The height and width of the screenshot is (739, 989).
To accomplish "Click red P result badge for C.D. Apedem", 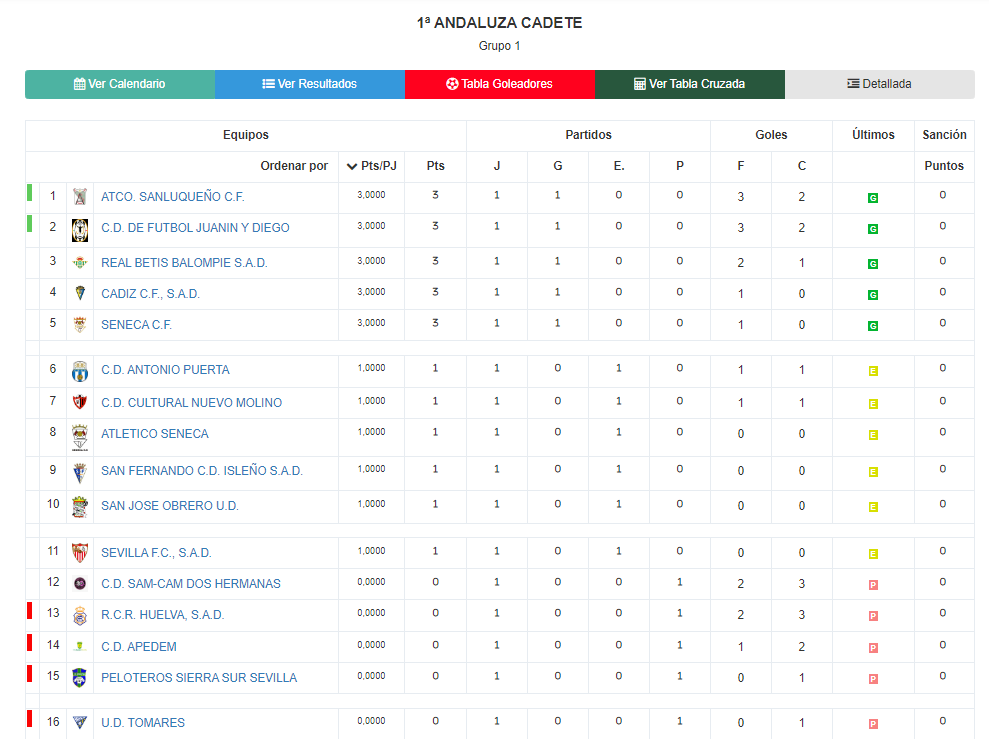I will [873, 648].
